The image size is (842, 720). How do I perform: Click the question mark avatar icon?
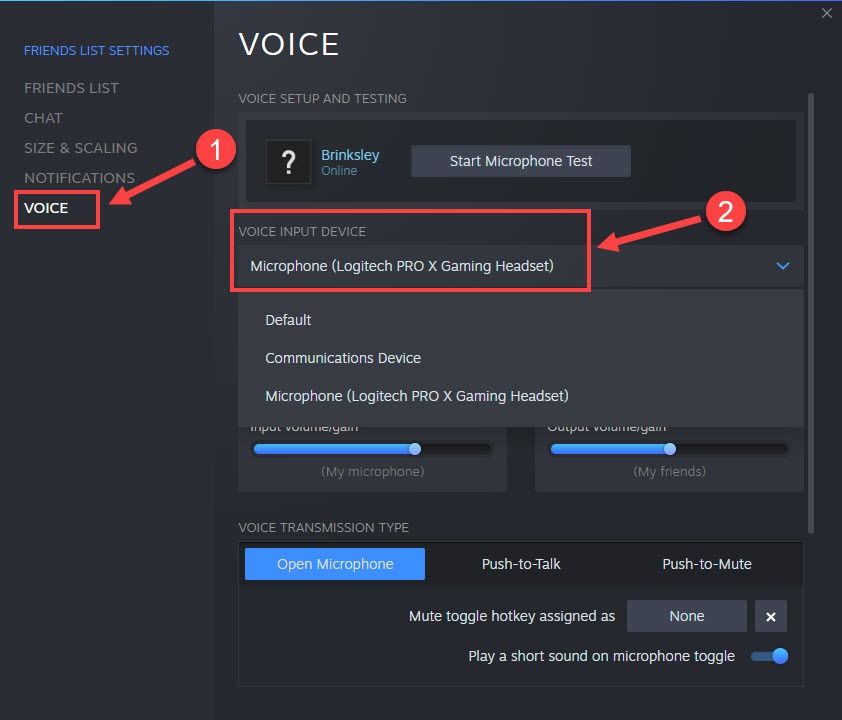click(289, 162)
